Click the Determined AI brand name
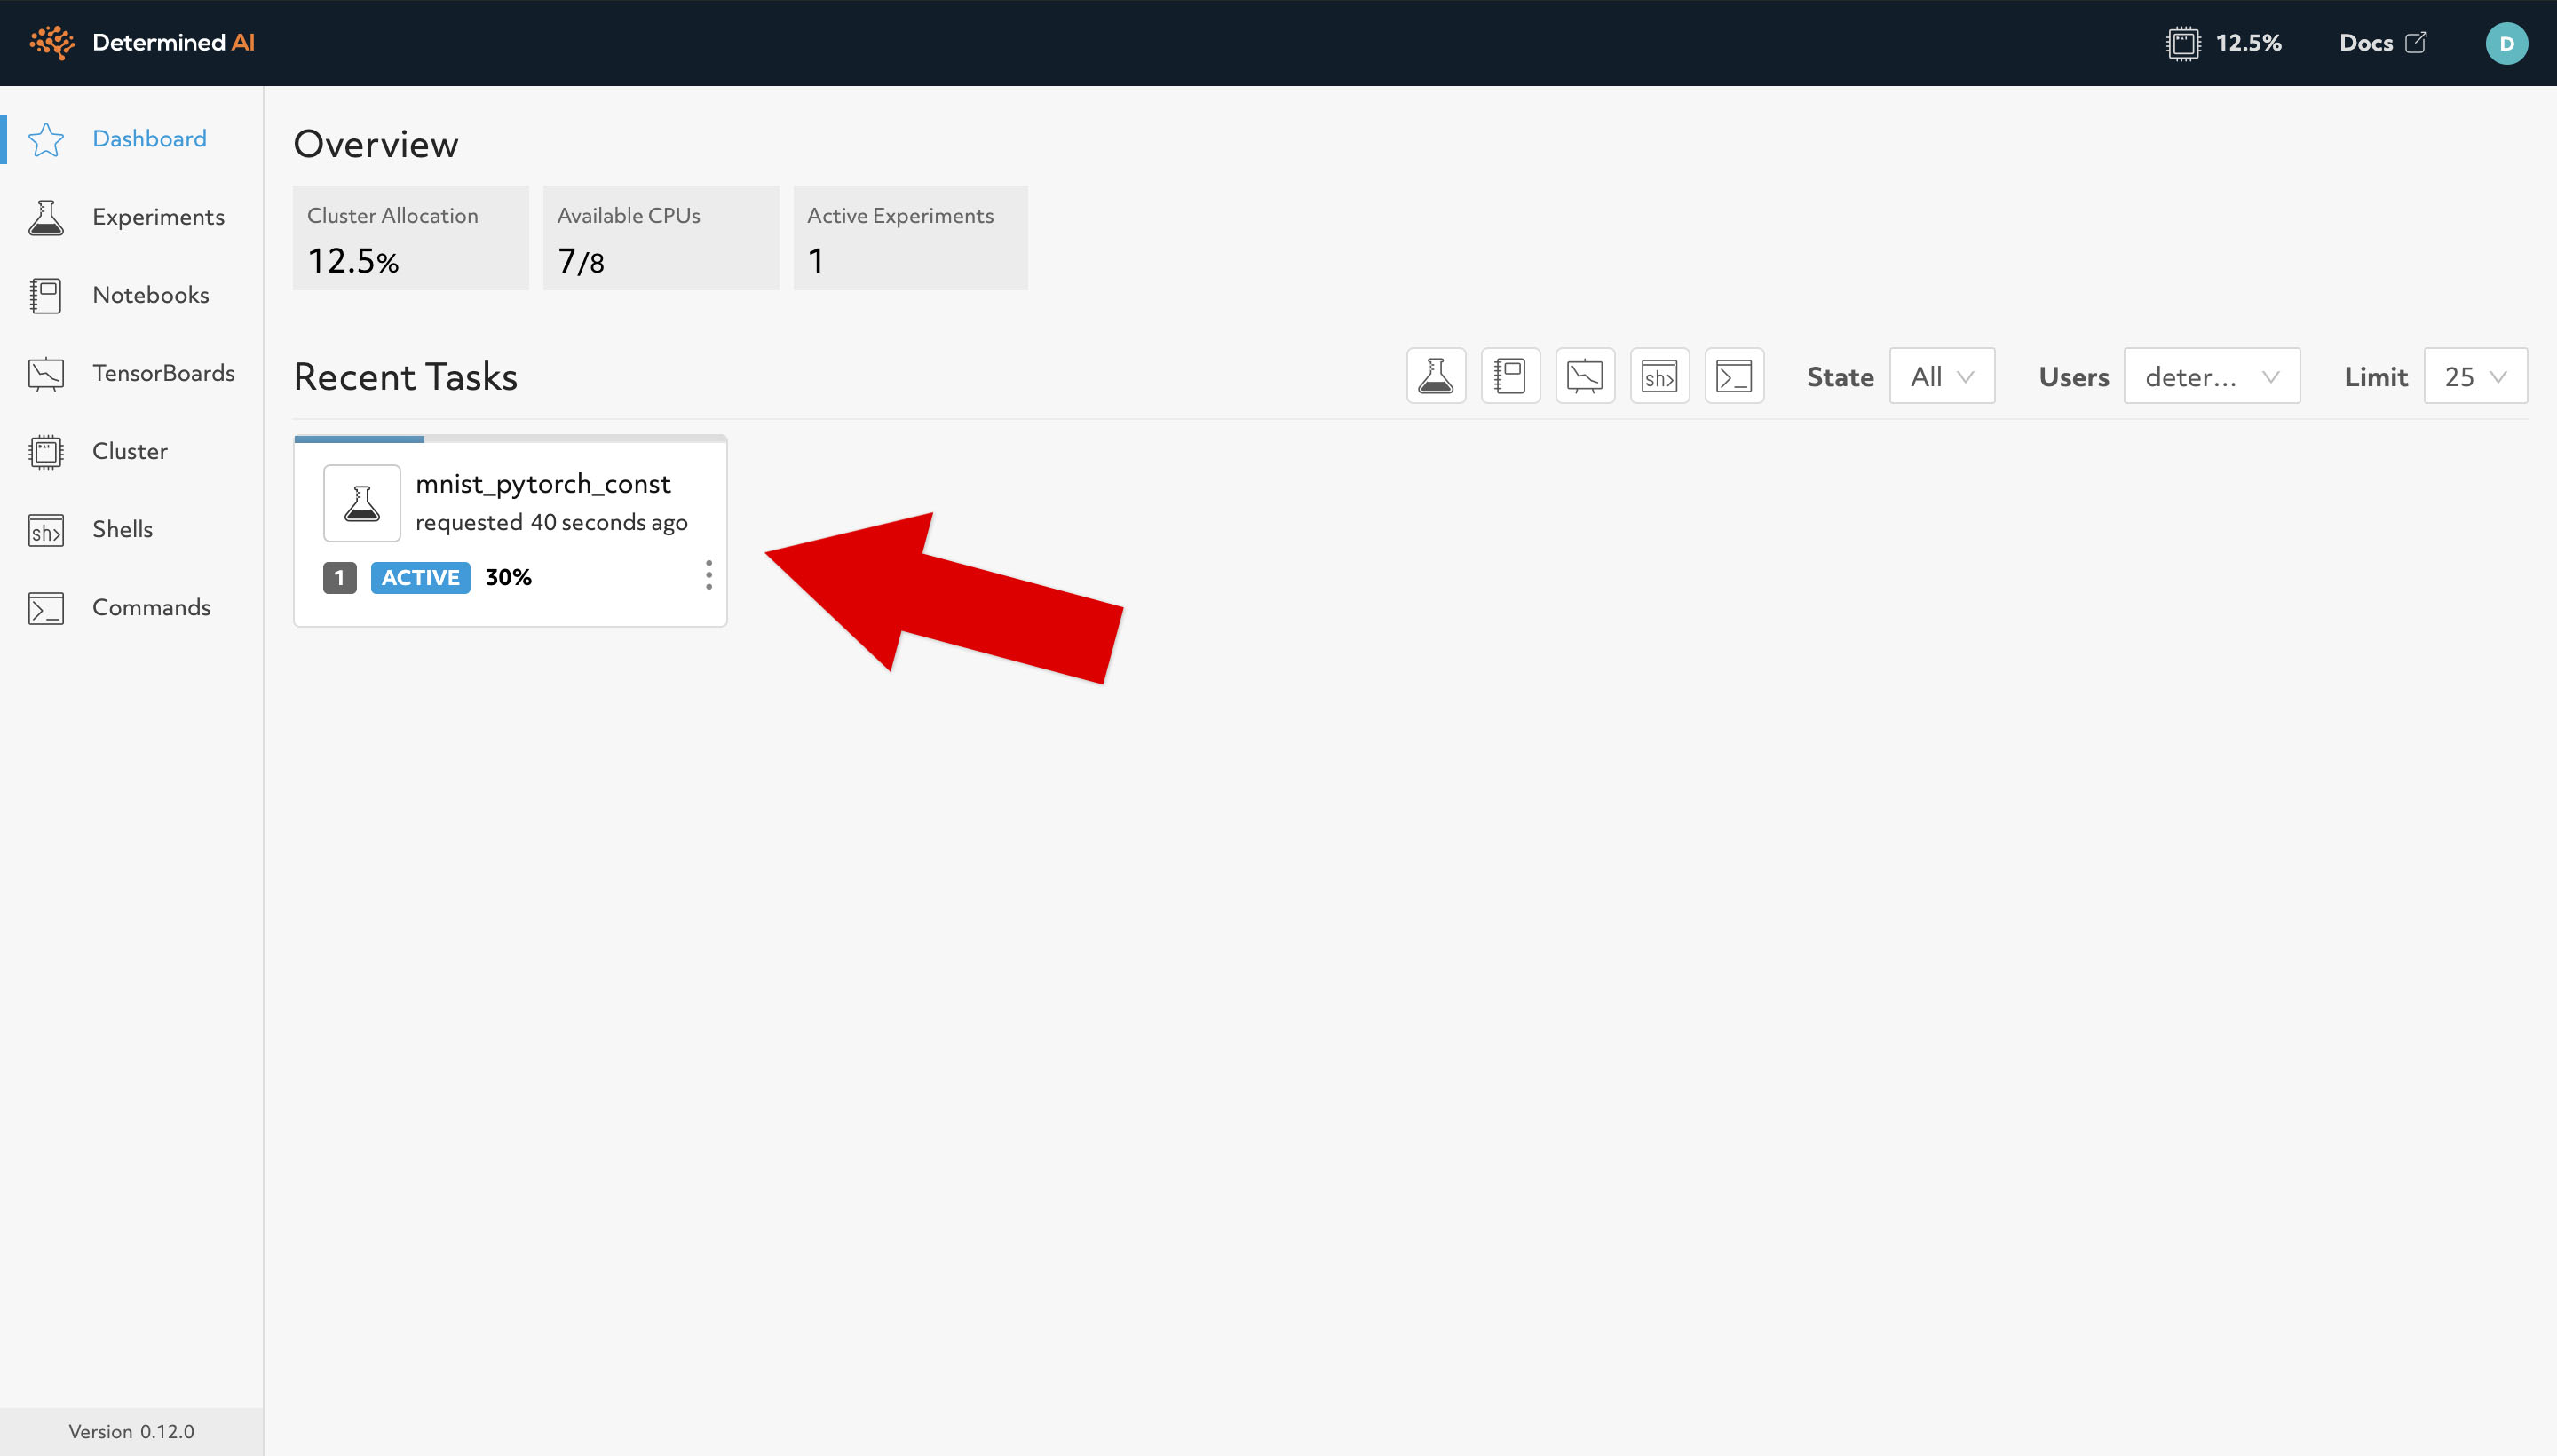Viewport: 2557px width, 1456px height. click(x=173, y=42)
